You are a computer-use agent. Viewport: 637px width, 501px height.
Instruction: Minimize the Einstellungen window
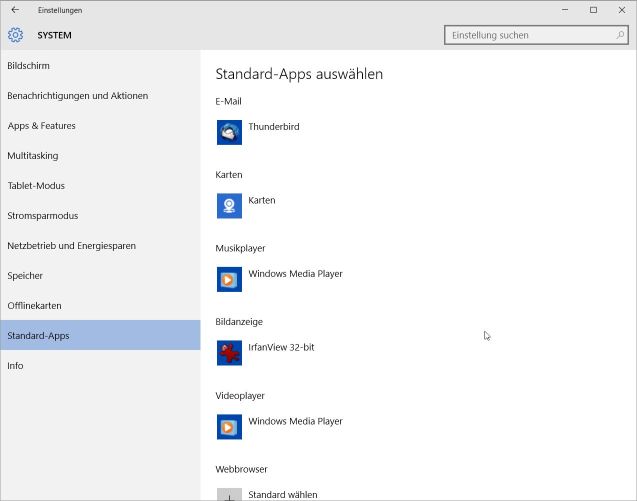pyautogui.click(x=565, y=10)
